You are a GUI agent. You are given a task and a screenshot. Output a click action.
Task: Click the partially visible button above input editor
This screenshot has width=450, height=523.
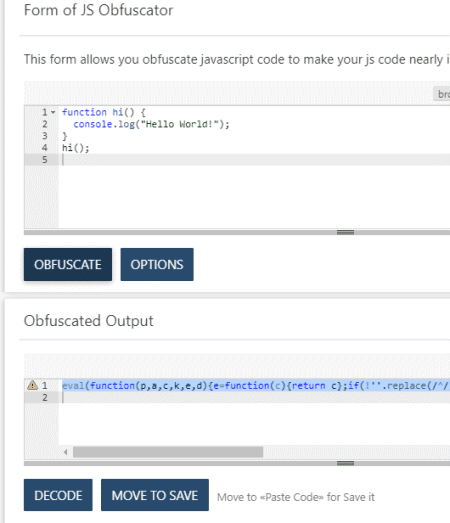click(x=442, y=94)
